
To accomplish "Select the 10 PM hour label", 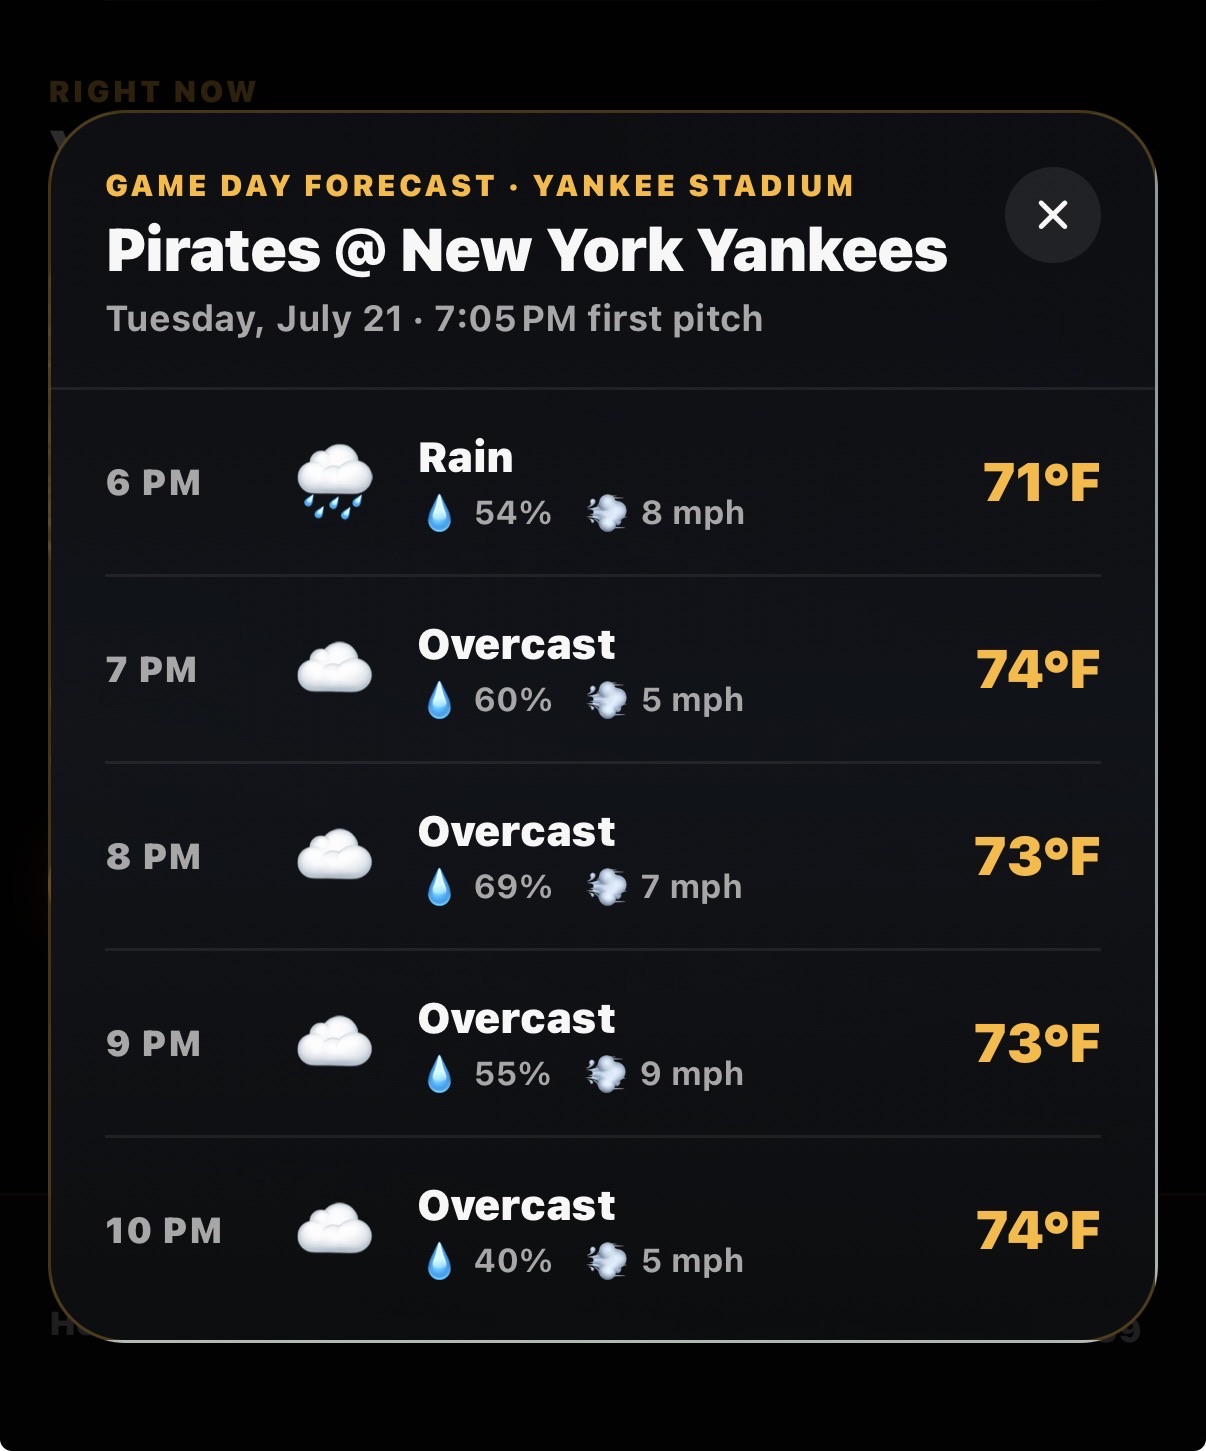I will click(164, 1231).
